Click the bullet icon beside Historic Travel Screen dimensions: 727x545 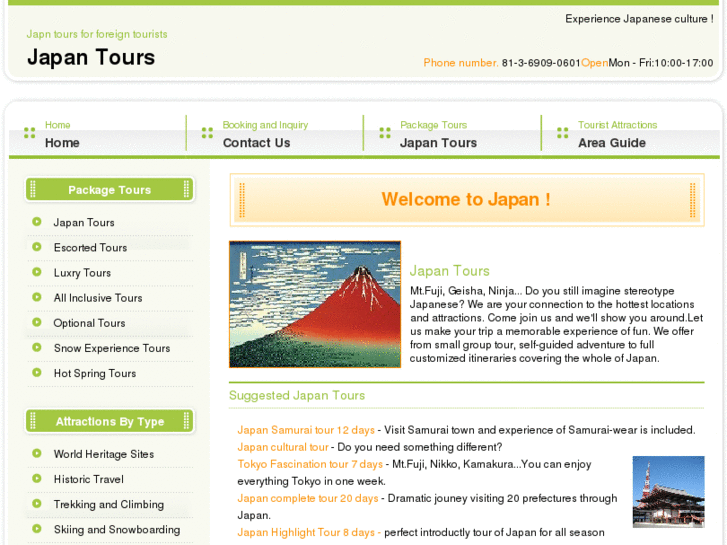[x=37, y=478]
